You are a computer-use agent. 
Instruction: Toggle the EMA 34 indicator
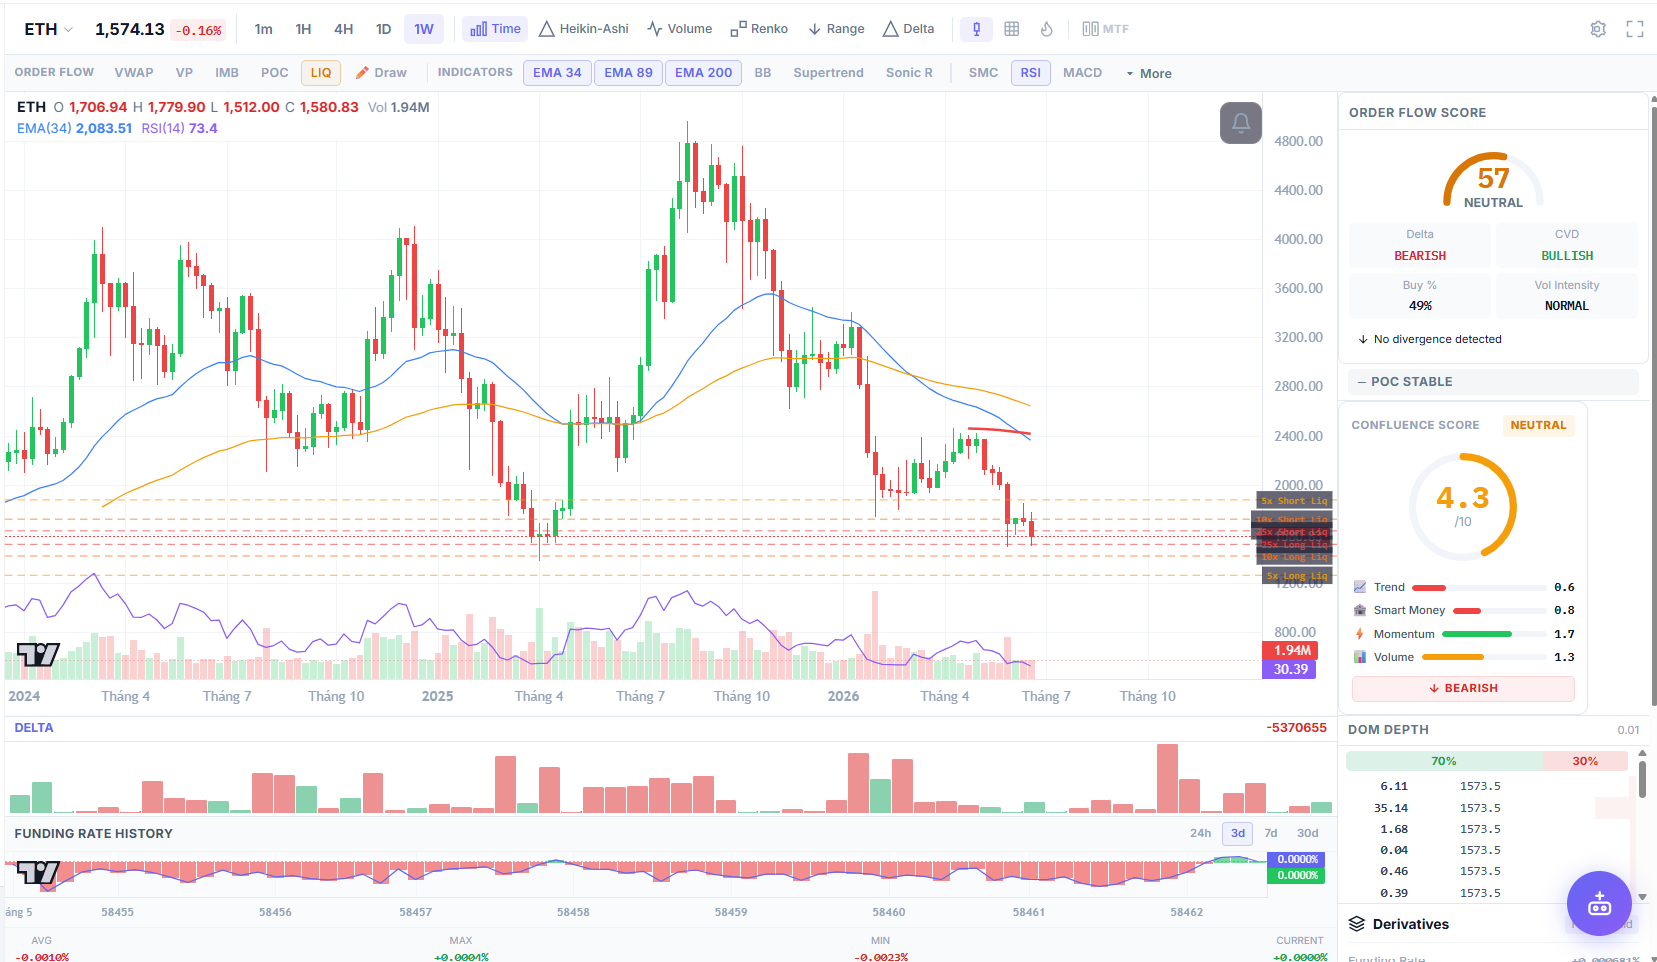[557, 73]
